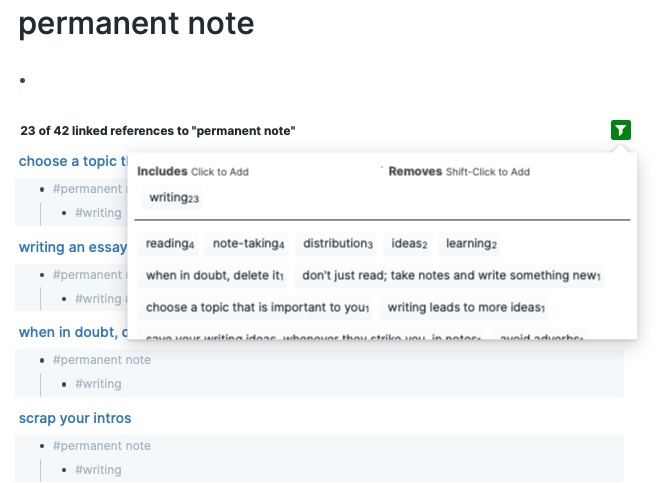Screen dimensions: 656x483
Task: Click #writing tag under scrap your intros
Action: click(x=99, y=470)
